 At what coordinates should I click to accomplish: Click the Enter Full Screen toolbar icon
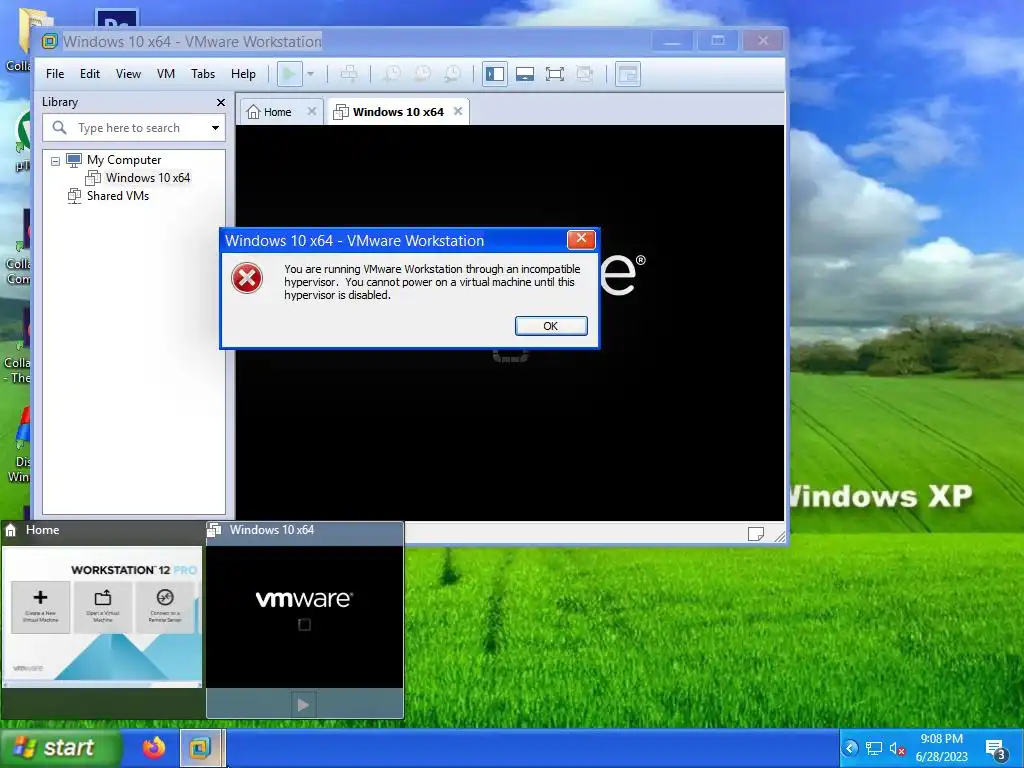555,74
